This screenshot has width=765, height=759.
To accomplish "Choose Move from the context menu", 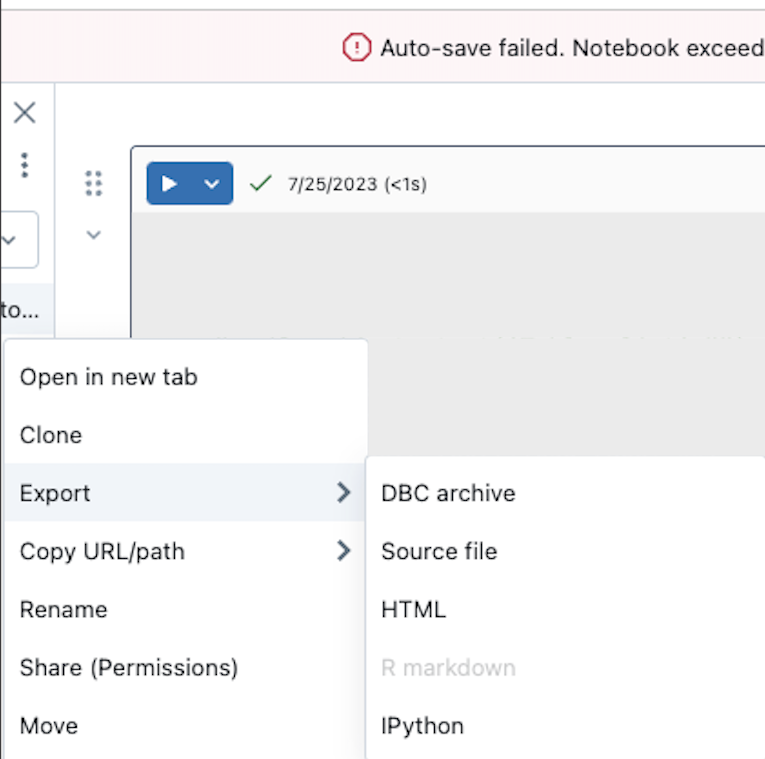I will click(49, 725).
